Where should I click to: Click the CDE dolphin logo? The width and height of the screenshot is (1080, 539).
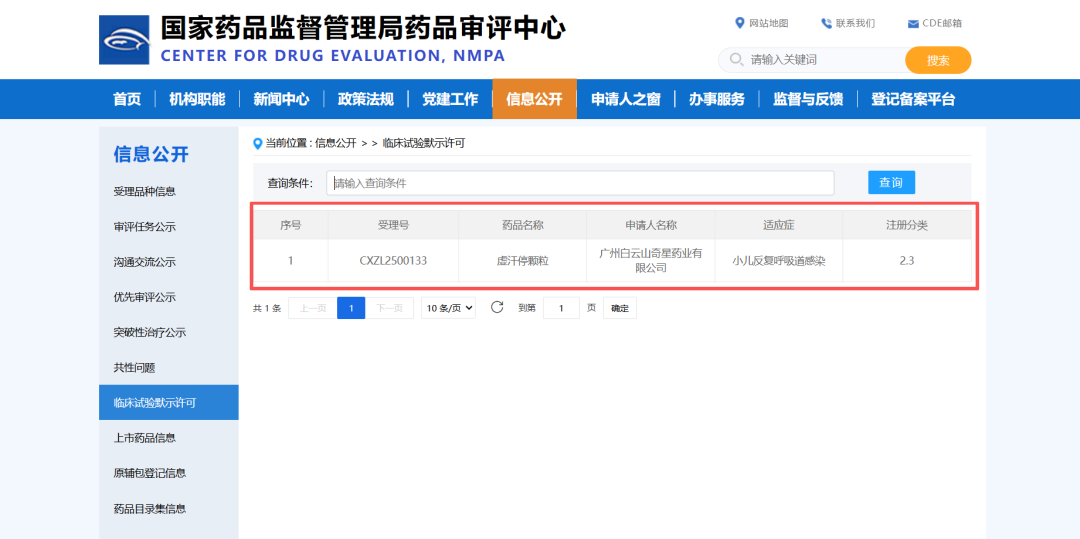tap(124, 40)
